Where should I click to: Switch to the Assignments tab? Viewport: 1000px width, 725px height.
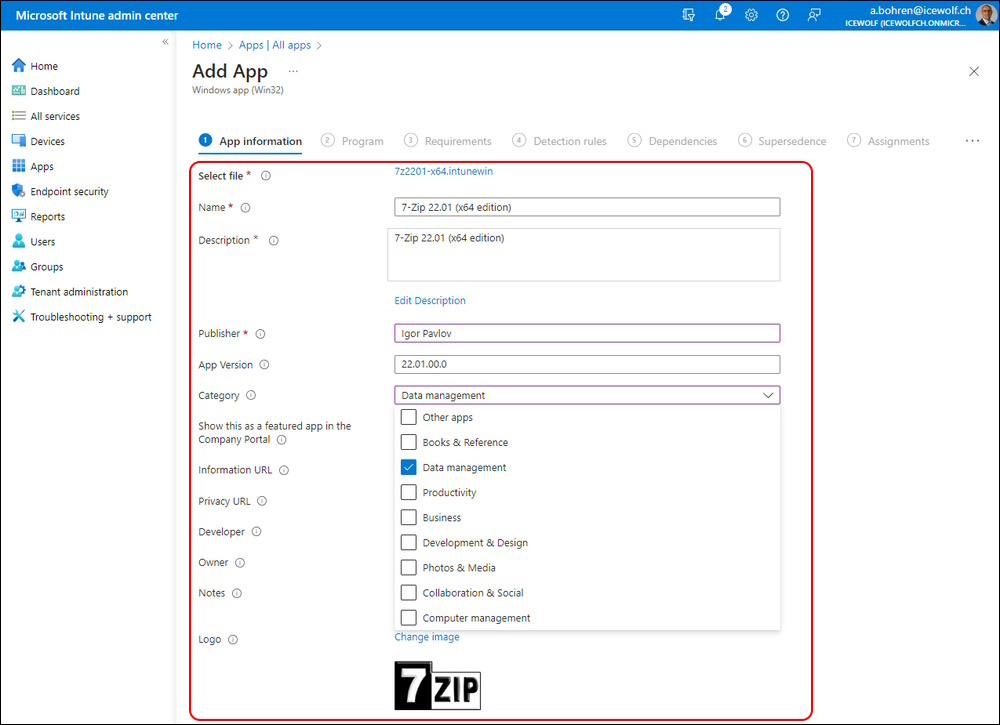click(888, 141)
